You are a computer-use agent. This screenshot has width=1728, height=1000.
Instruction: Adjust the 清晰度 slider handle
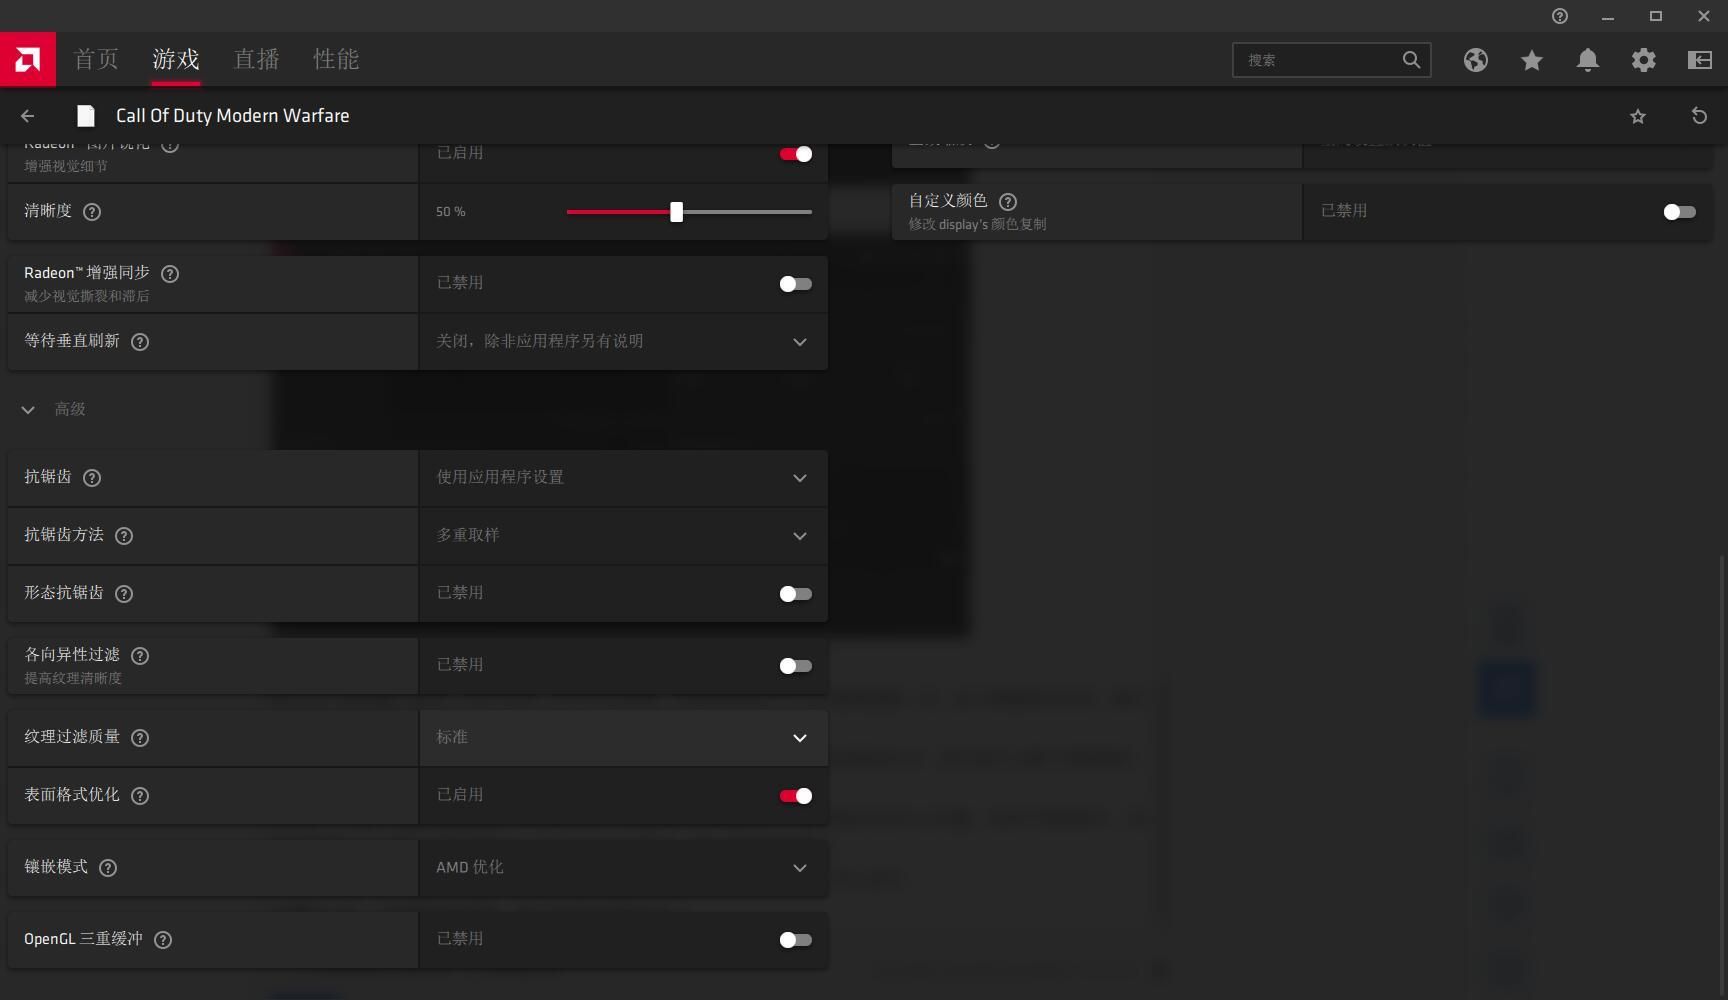click(677, 212)
